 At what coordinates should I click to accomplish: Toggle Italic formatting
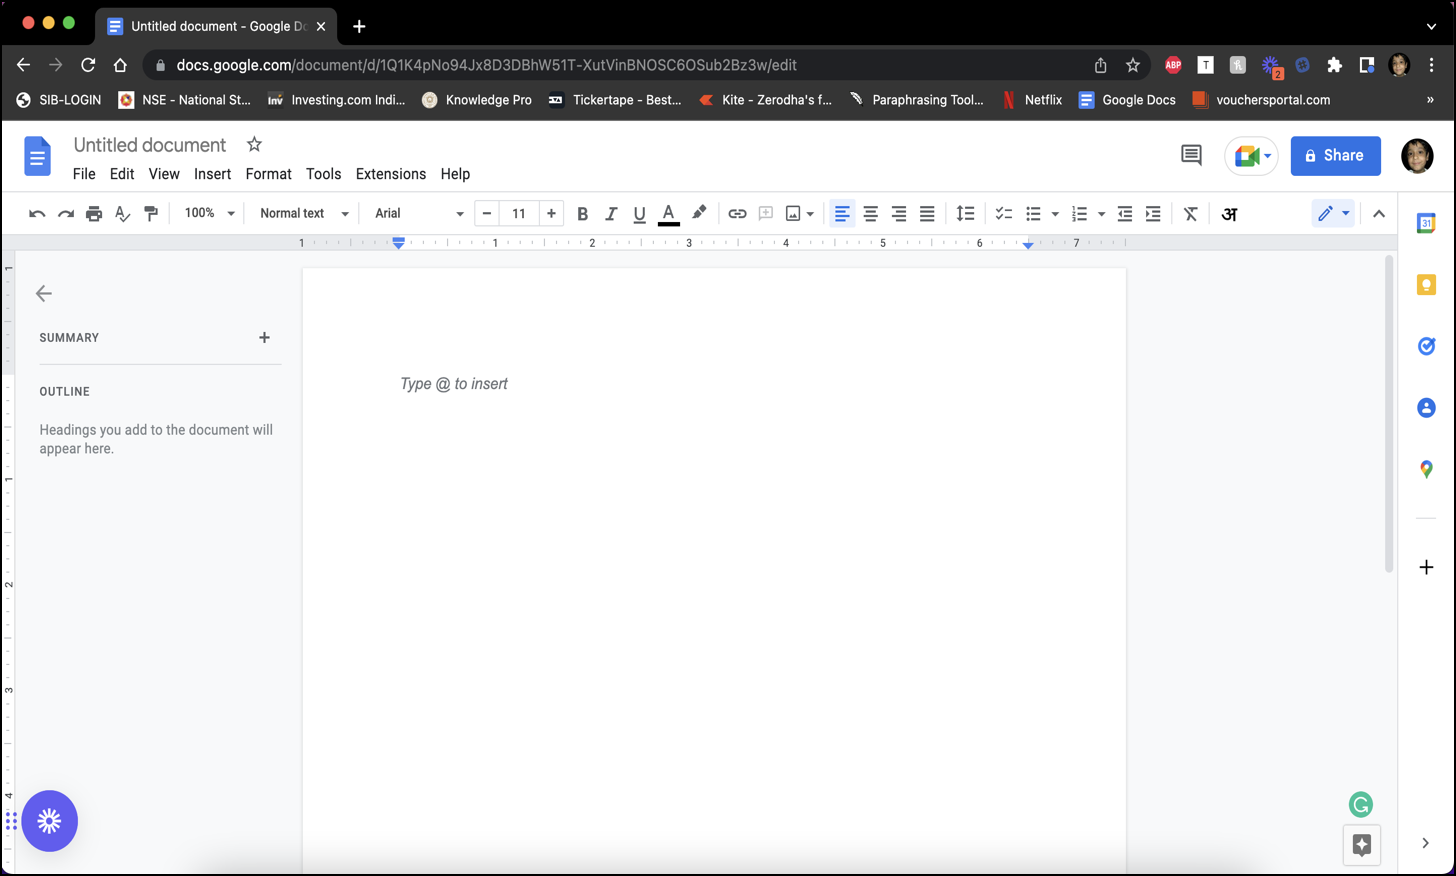pos(611,214)
